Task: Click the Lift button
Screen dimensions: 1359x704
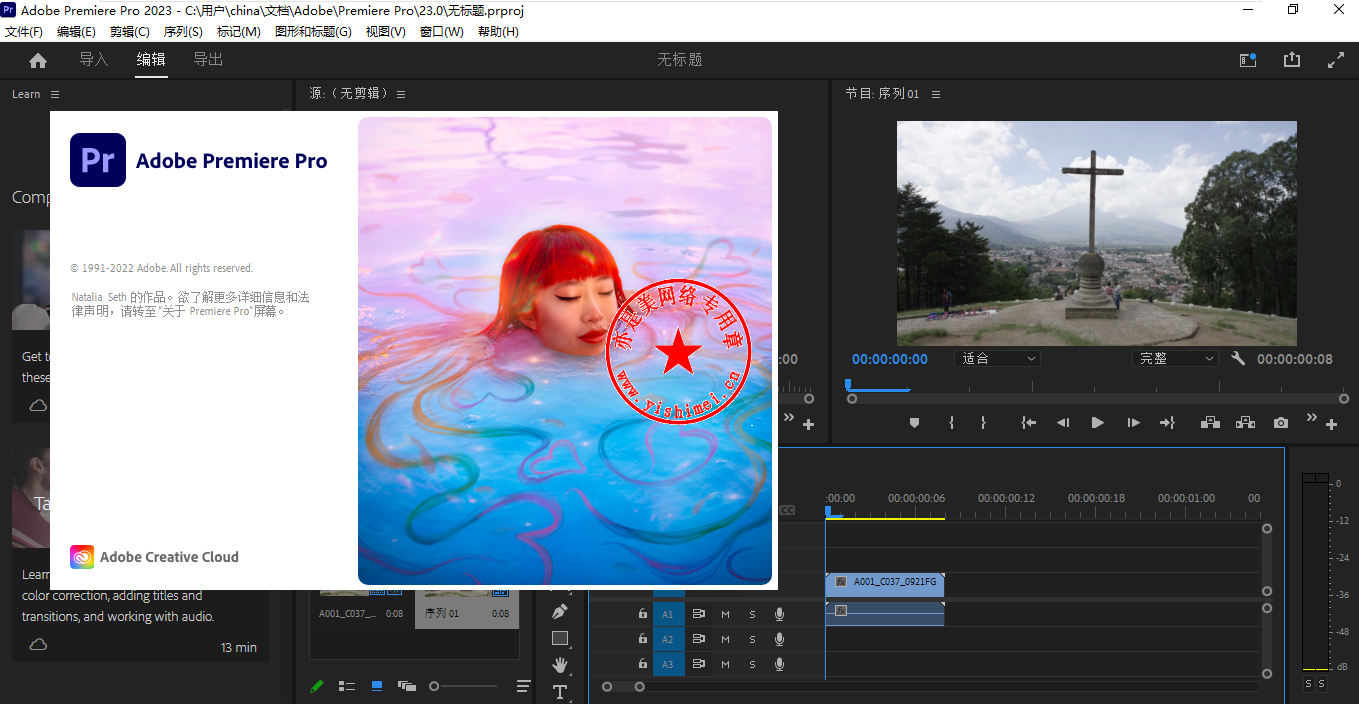Action: (1210, 423)
